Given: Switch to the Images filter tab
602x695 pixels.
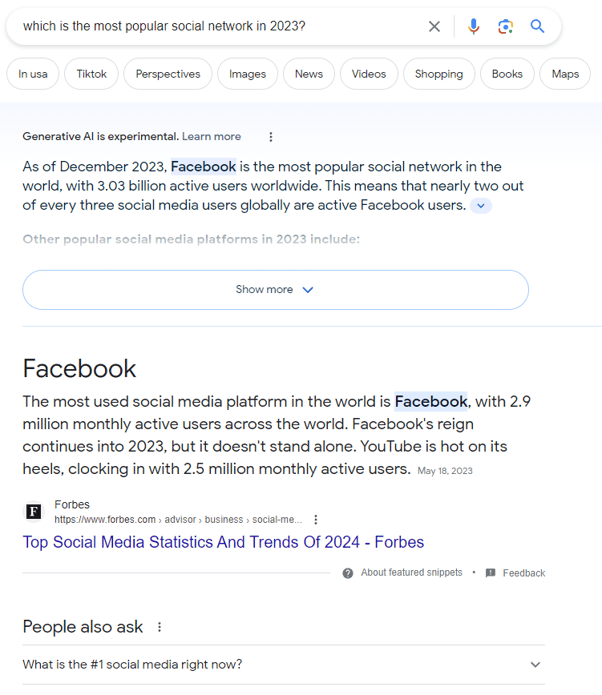Looking at the screenshot, I should click(247, 74).
